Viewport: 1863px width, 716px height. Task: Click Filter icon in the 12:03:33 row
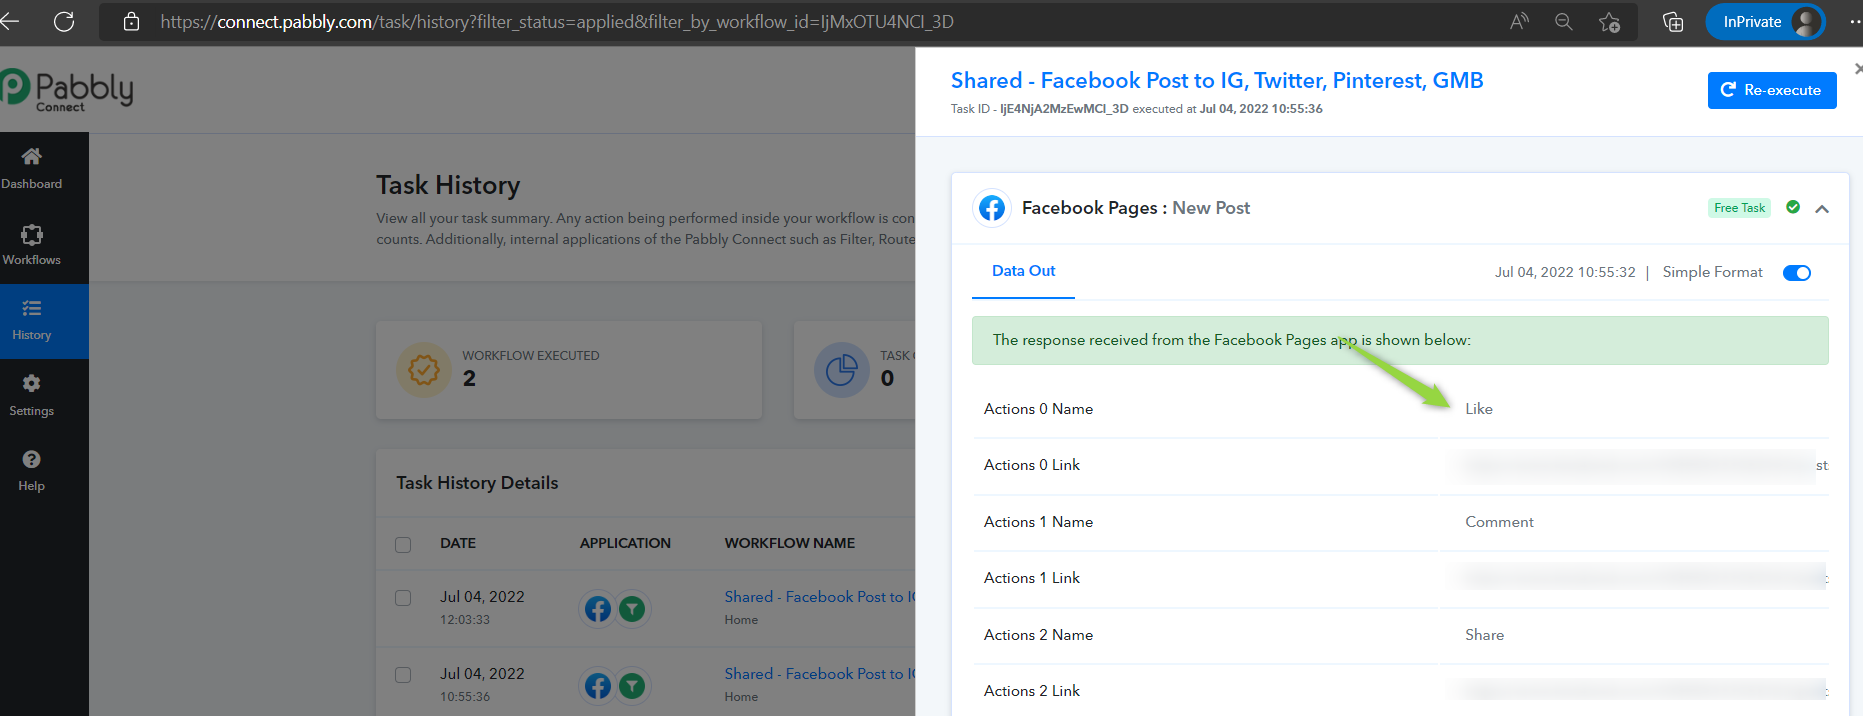click(632, 609)
